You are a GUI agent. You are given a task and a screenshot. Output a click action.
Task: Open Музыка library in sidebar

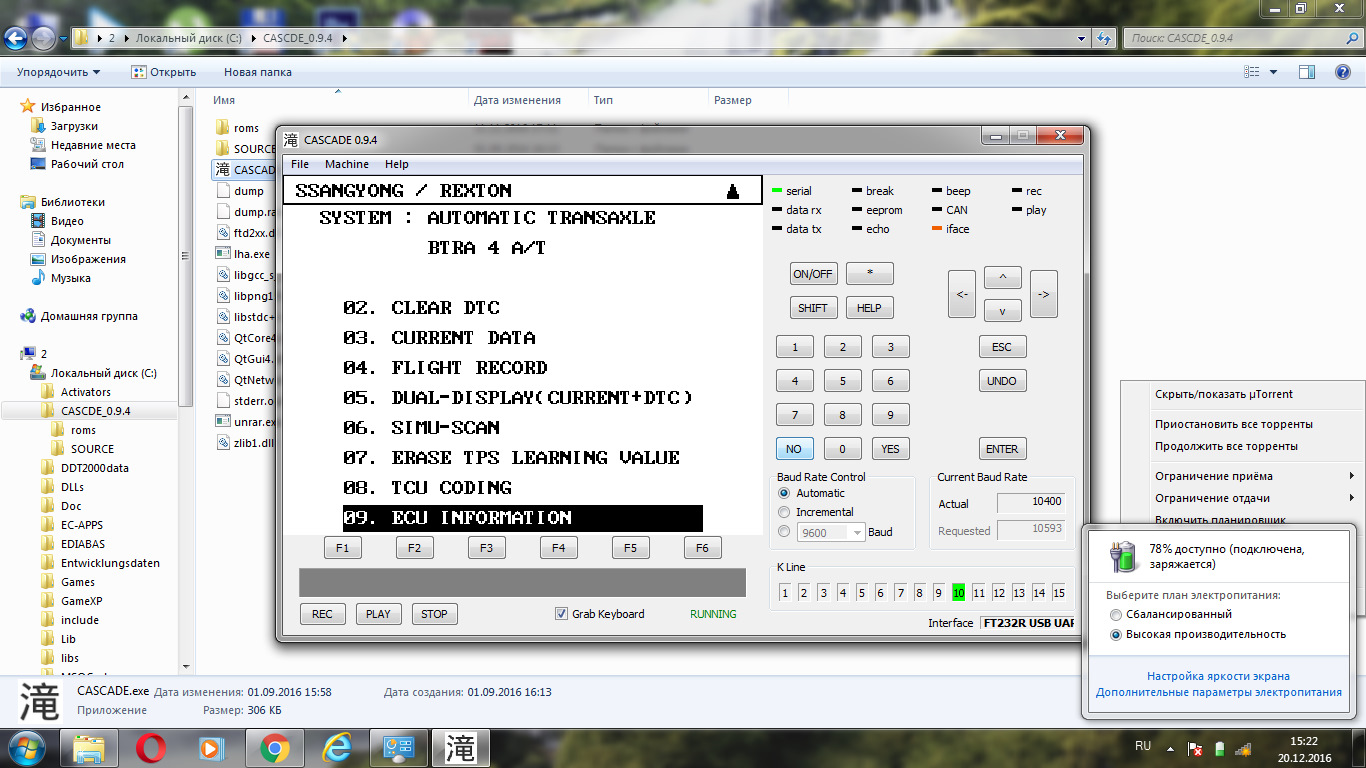click(70, 278)
